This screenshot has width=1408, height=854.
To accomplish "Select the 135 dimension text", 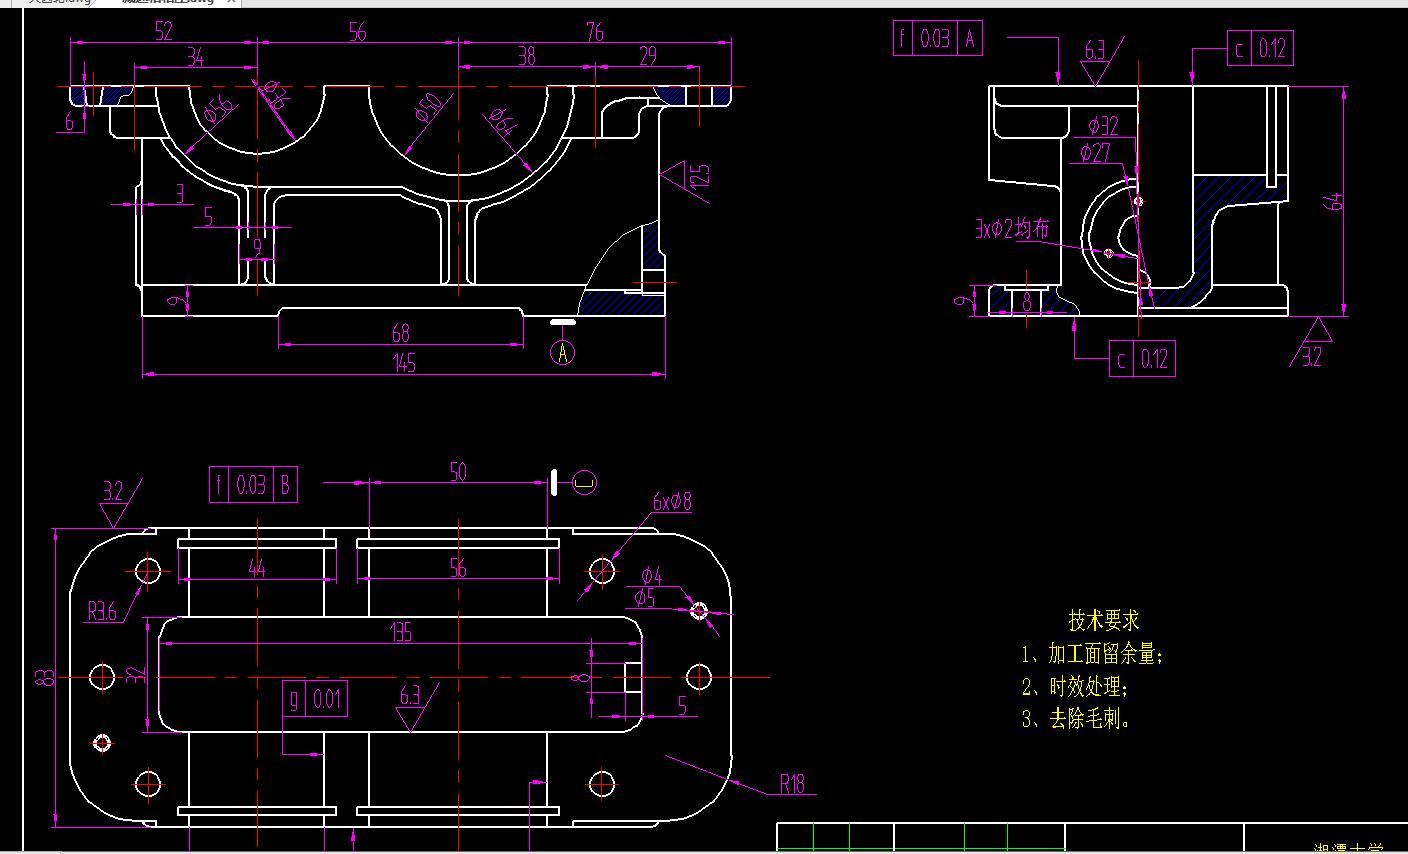I will [x=400, y=632].
